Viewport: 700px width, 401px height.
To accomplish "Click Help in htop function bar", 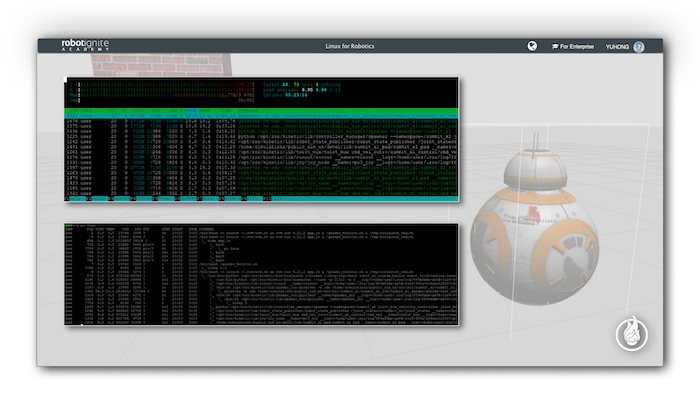I will pyautogui.click(x=77, y=199).
